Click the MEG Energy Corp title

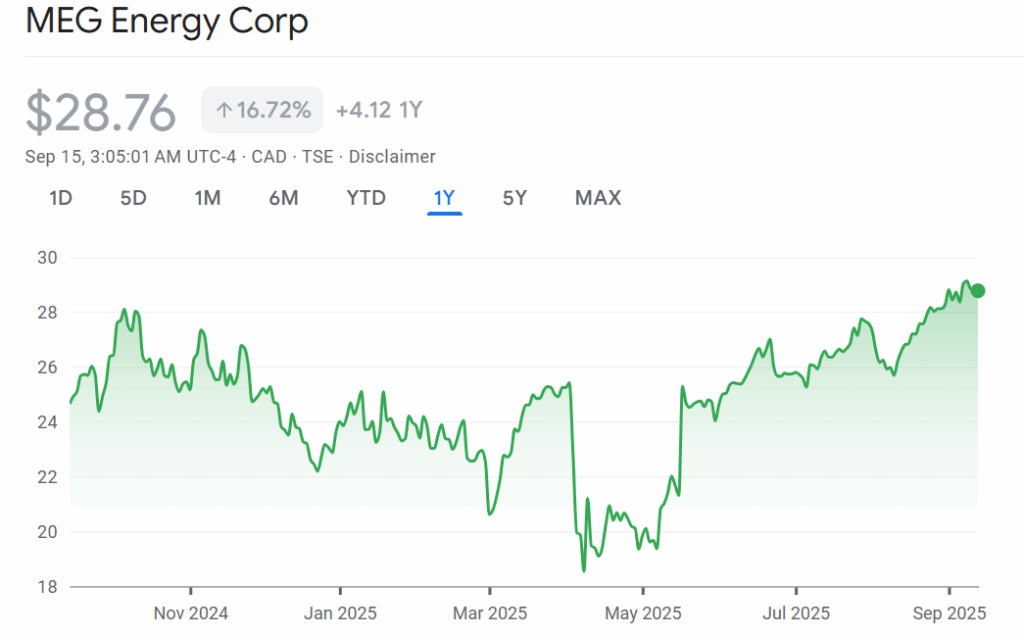tap(167, 21)
